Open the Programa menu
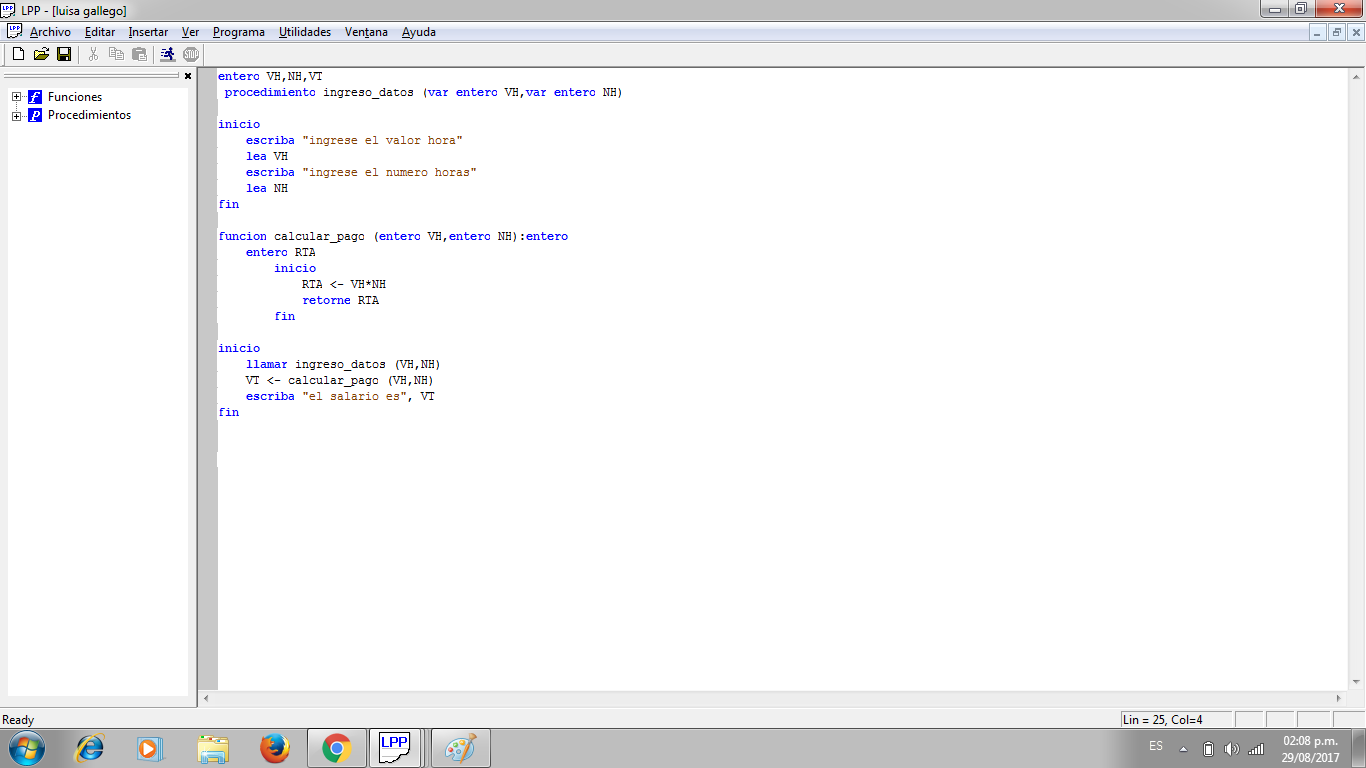The width and height of the screenshot is (1366, 768). 238,31
